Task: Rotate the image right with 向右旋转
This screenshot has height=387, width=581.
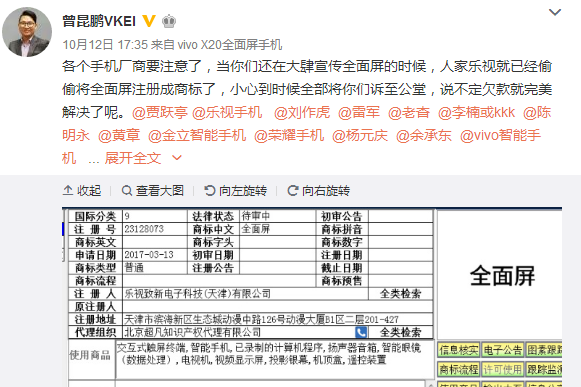Action: click(319, 191)
